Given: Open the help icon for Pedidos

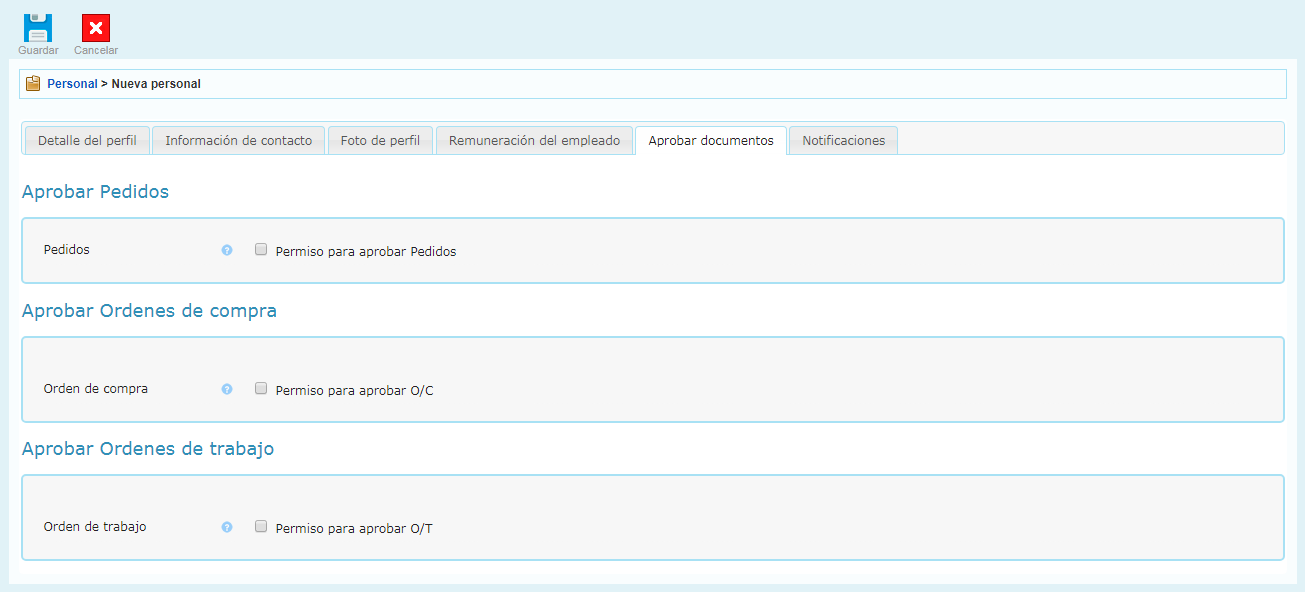Looking at the screenshot, I should (227, 250).
